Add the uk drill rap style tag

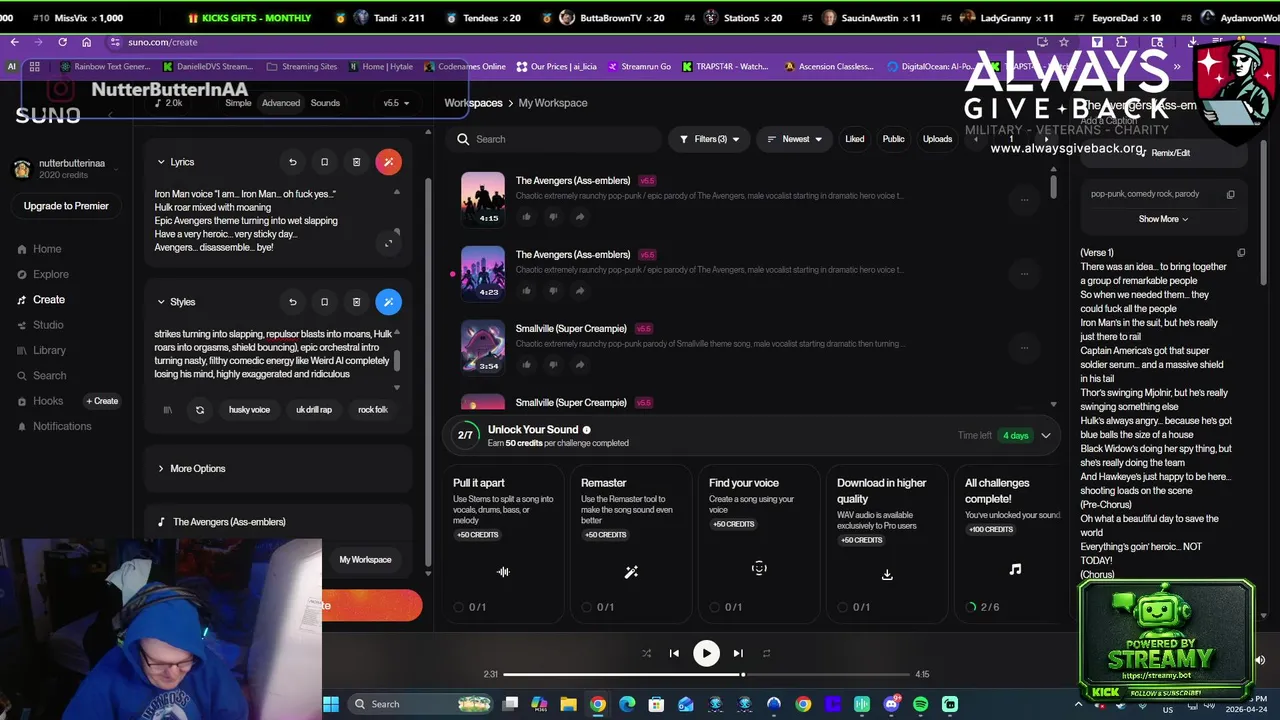(314, 410)
